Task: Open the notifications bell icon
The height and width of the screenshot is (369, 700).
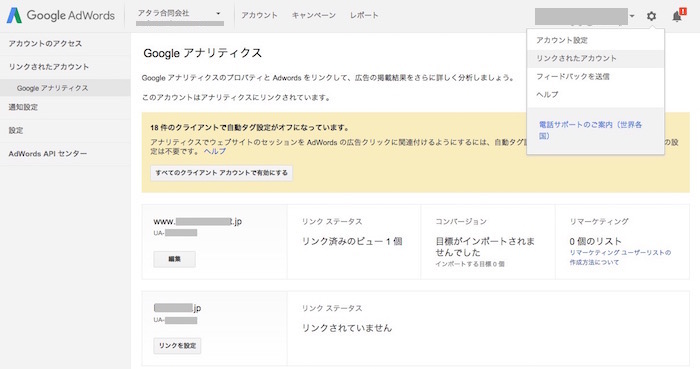Action: tap(678, 16)
